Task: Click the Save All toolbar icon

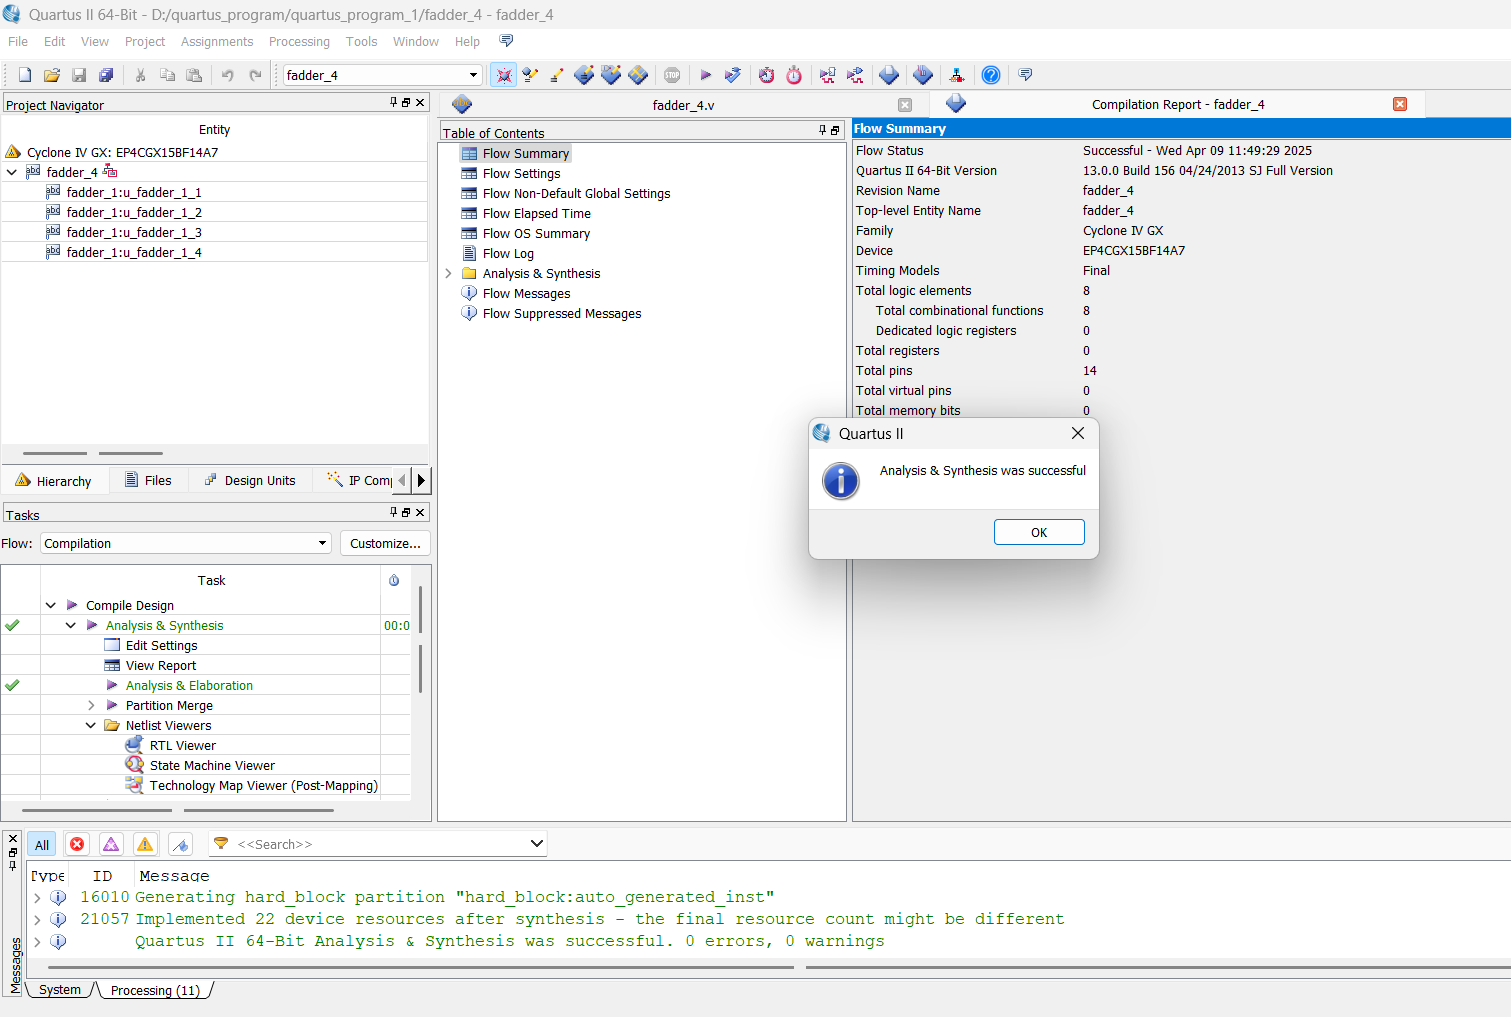Action: [x=106, y=75]
